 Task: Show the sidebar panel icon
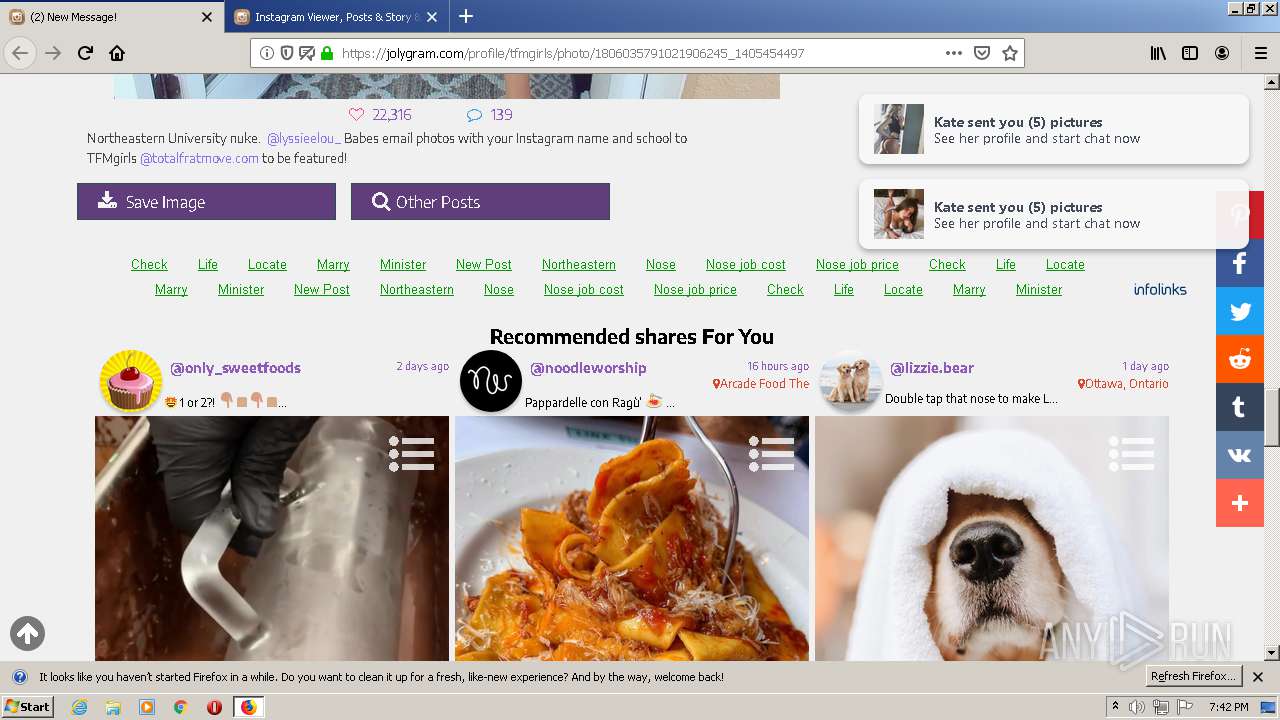click(x=1190, y=53)
